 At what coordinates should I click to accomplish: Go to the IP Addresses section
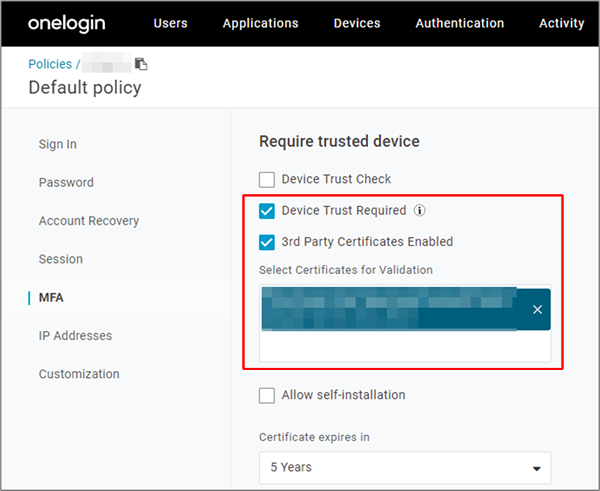pos(75,336)
